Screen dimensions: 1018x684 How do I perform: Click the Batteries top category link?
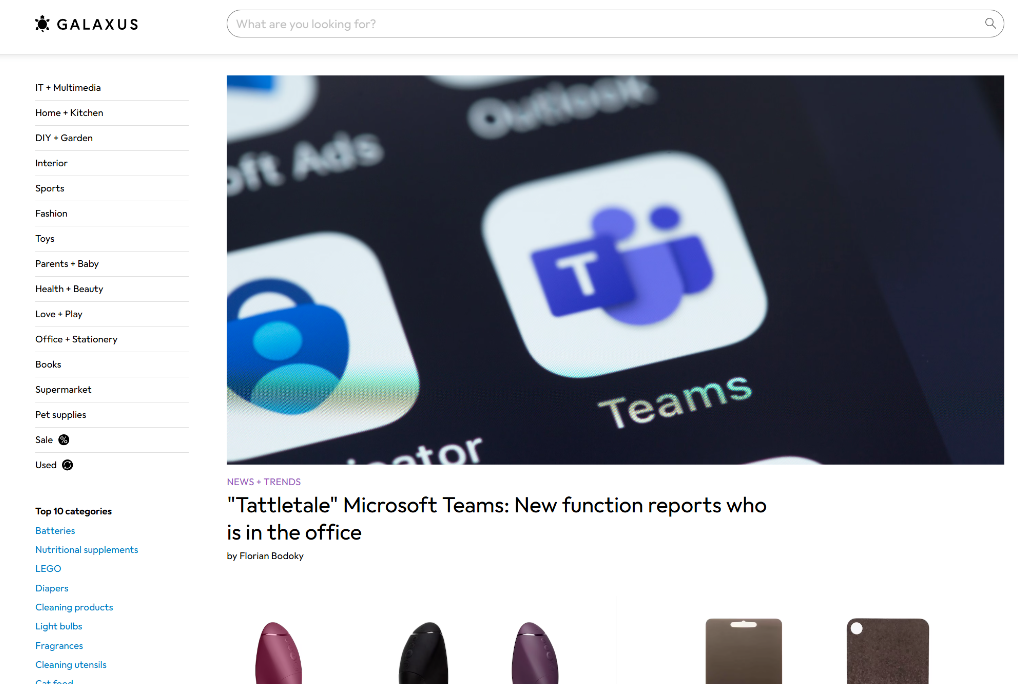click(55, 531)
